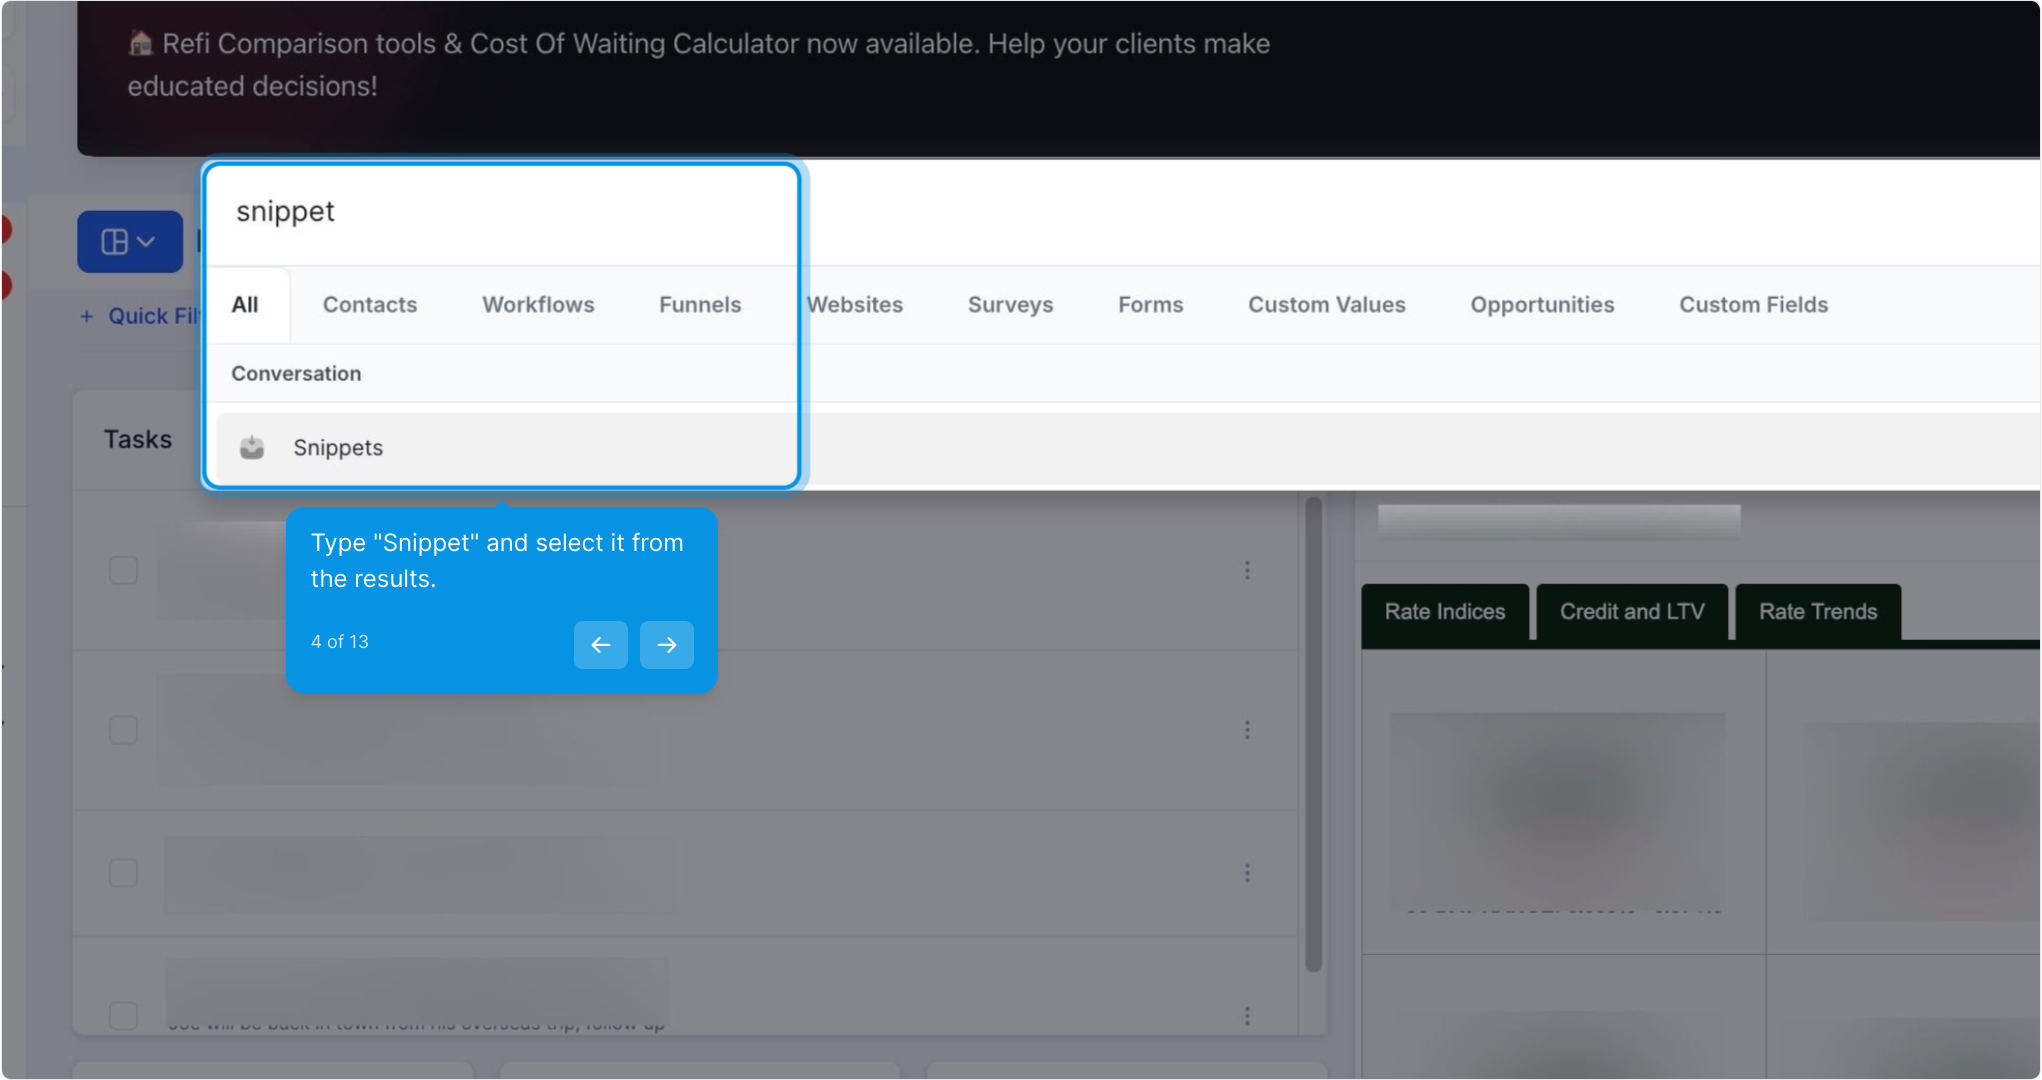Viewport: 2042px width, 1080px height.
Task: Expand the blue dashboard layout dropdown
Action: pos(130,241)
